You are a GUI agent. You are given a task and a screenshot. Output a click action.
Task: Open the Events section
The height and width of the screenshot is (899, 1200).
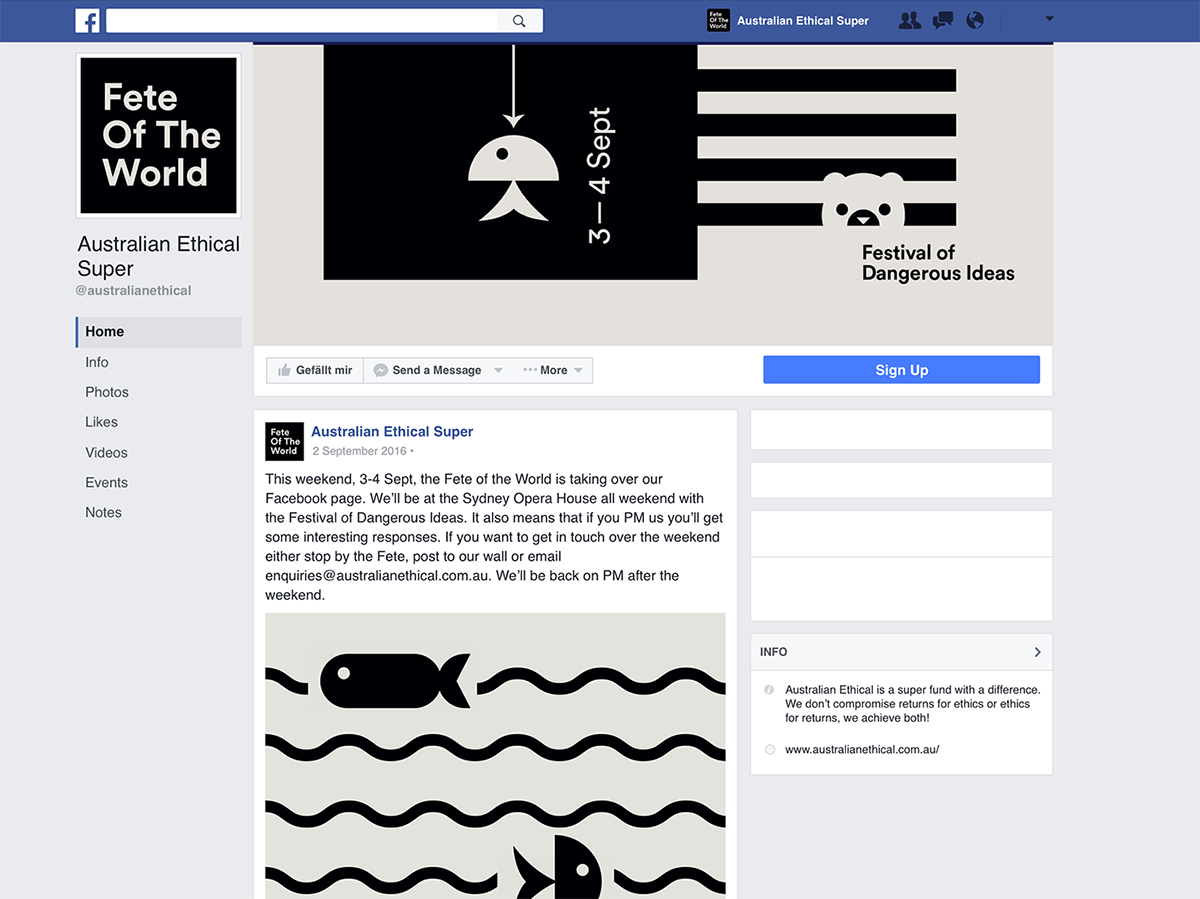(x=107, y=482)
